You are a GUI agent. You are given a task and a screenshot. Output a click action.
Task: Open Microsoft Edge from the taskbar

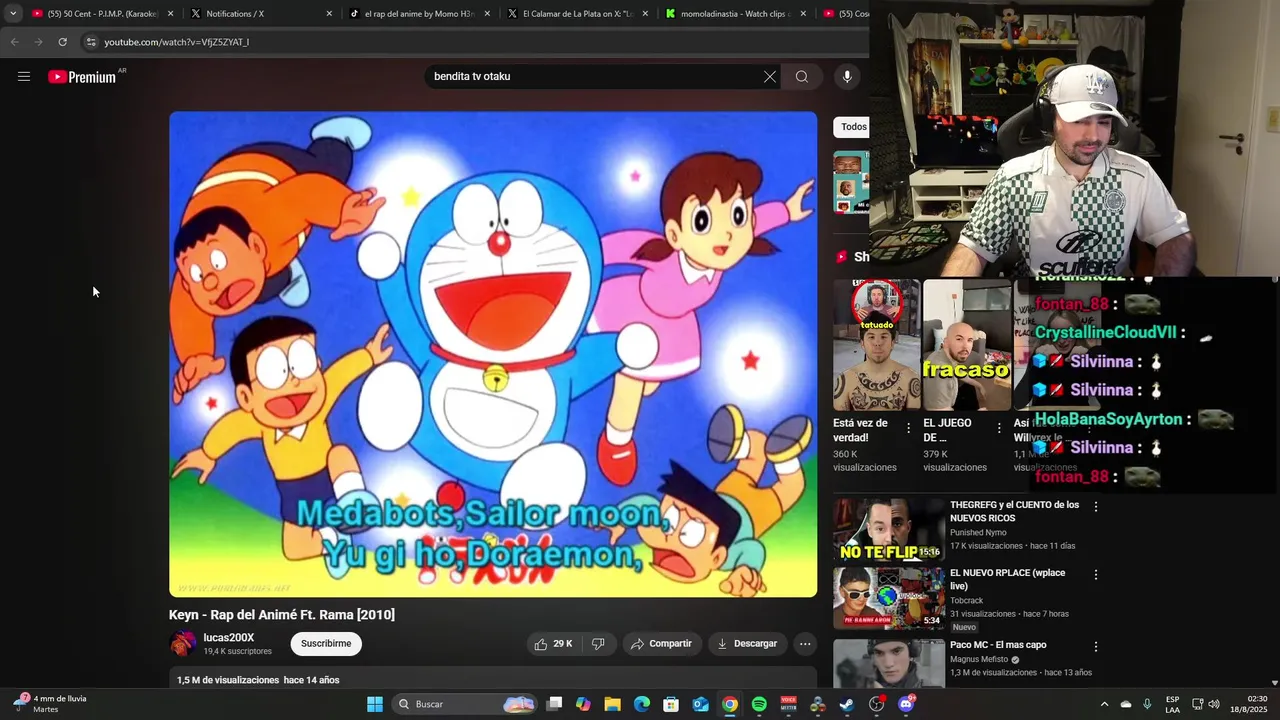click(642, 704)
